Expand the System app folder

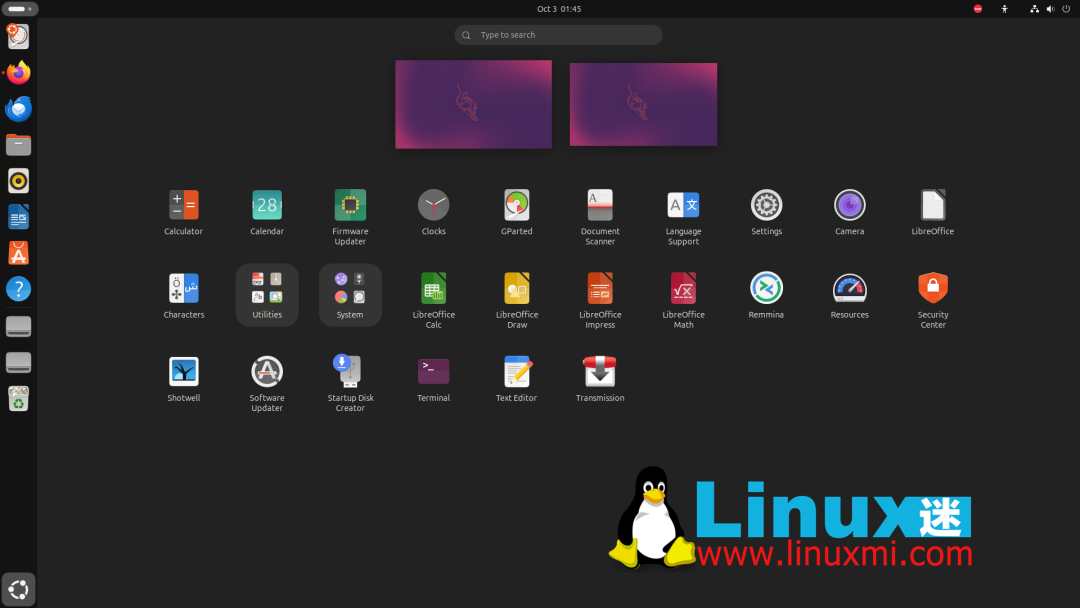point(350,295)
